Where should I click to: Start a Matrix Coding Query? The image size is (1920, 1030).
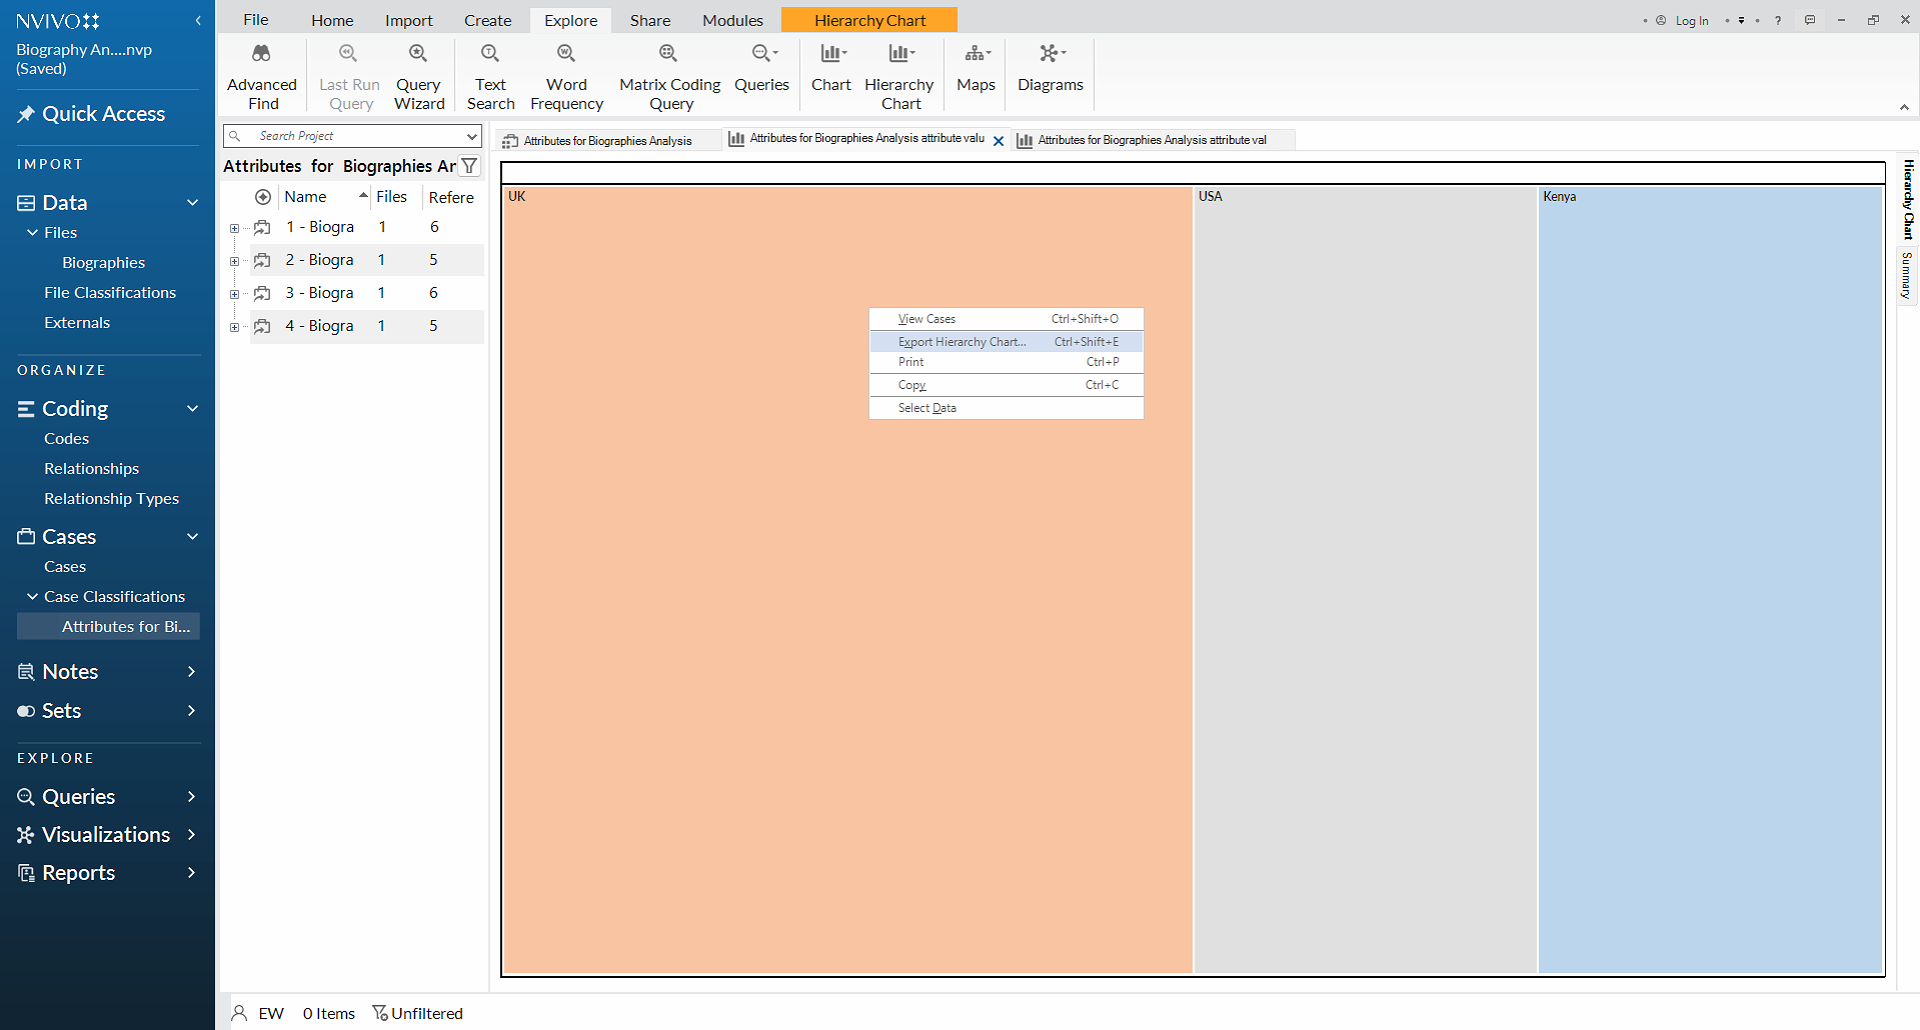(669, 76)
